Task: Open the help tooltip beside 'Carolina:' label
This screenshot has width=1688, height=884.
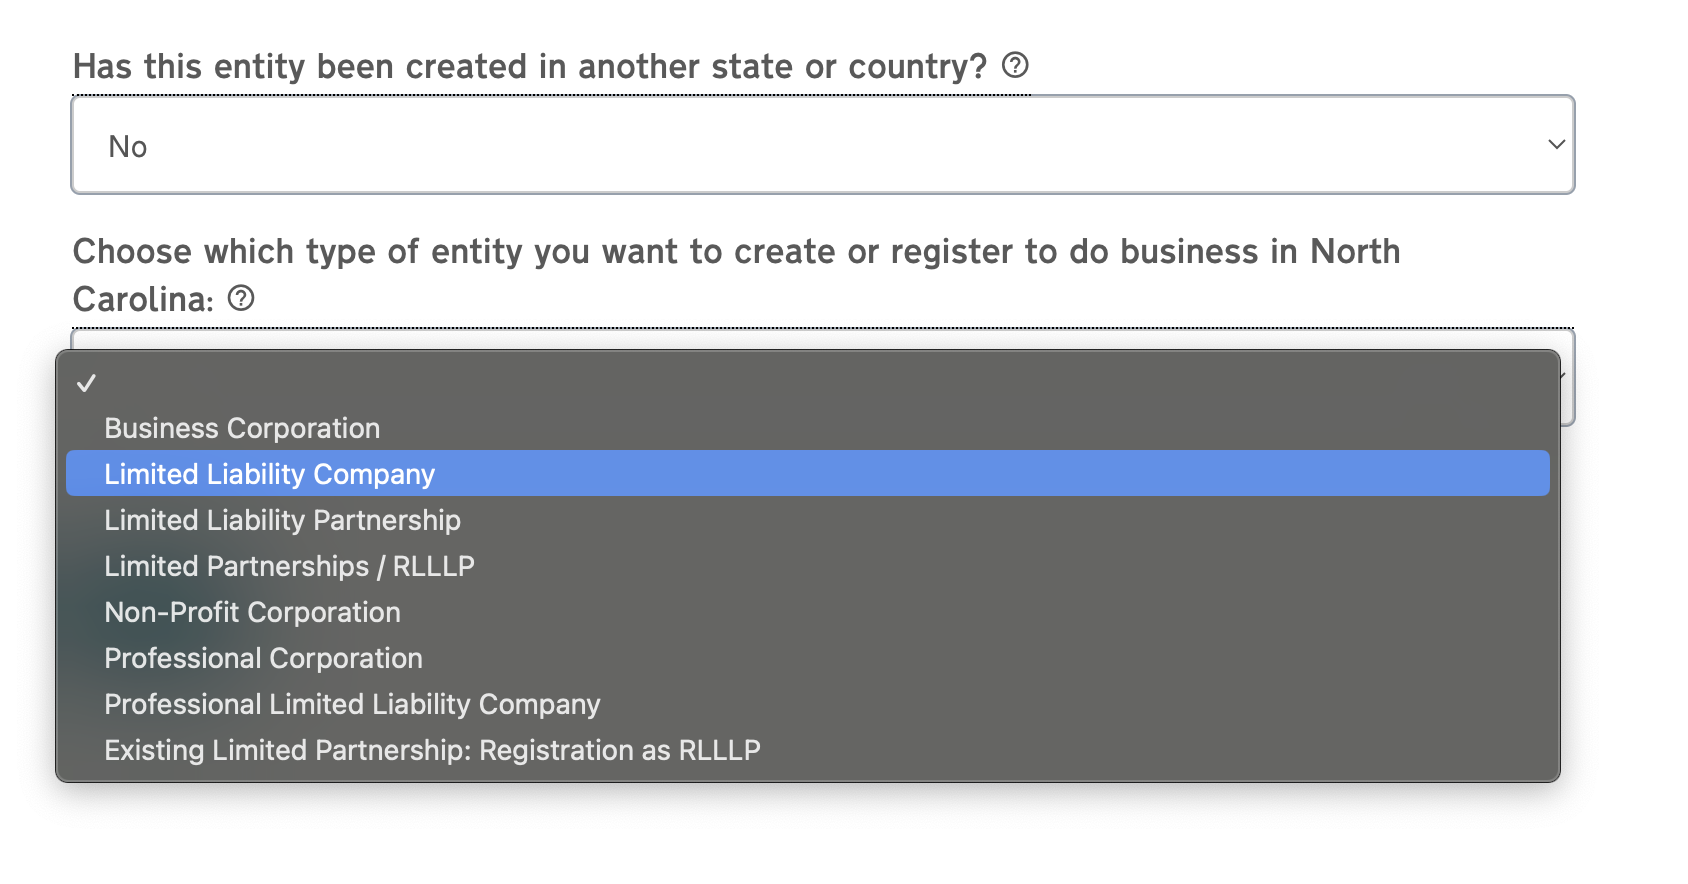Action: click(x=239, y=297)
